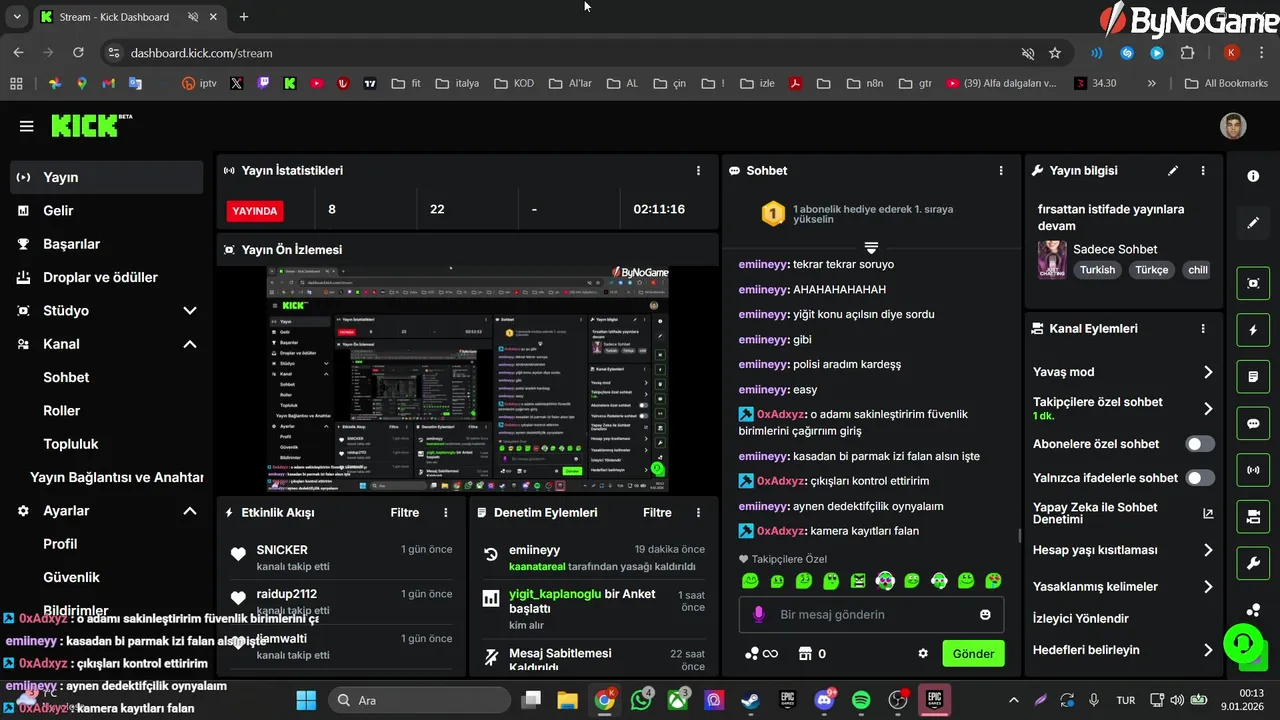Open Spotify from the Windows taskbar
This screenshot has height=720, width=1280.
pos(861,700)
